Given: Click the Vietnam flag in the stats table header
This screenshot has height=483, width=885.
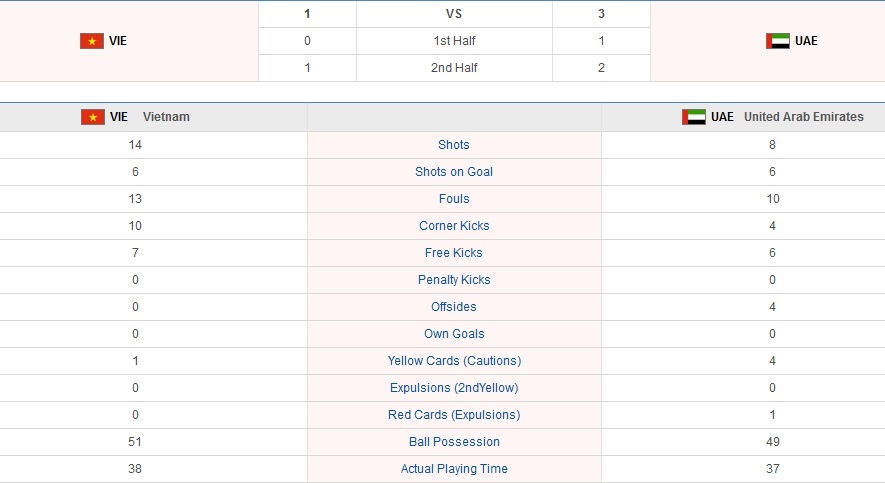Looking at the screenshot, I should [93, 117].
